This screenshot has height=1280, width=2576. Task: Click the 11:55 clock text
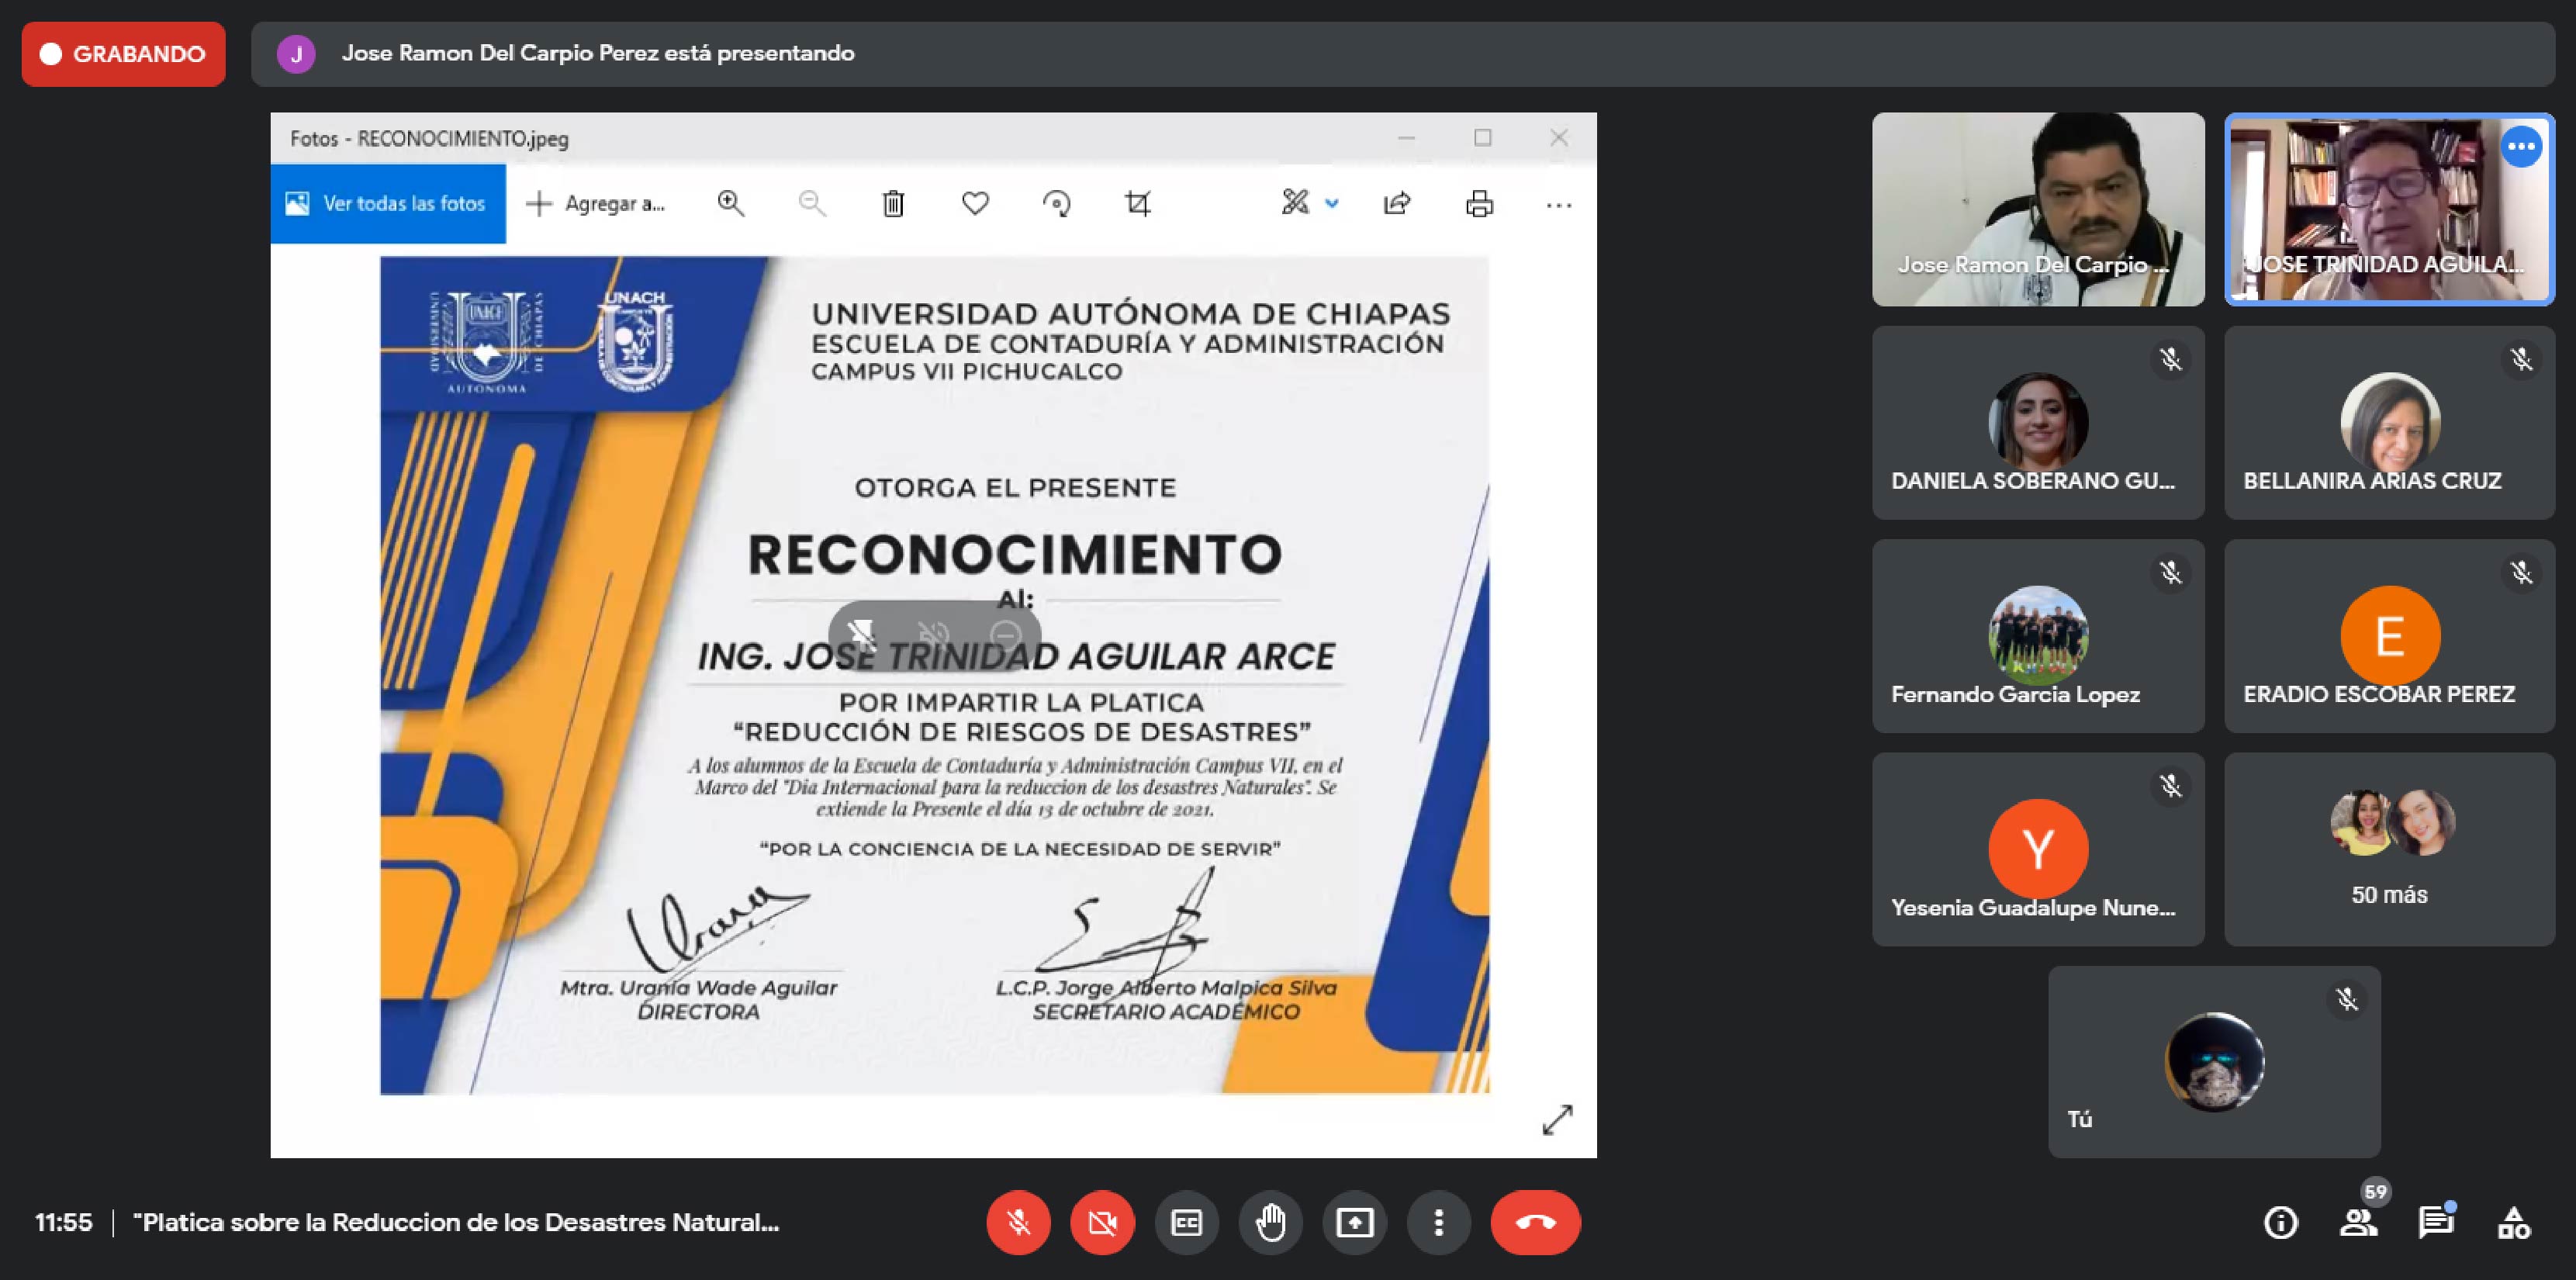(x=63, y=1222)
